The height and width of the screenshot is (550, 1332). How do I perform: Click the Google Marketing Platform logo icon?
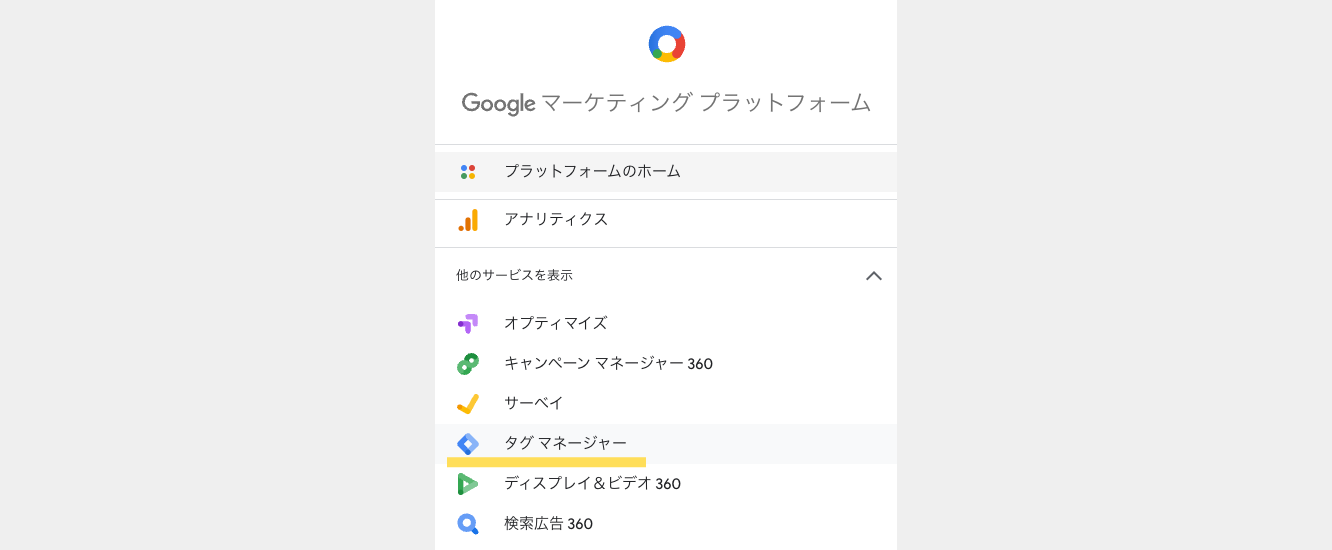coord(667,44)
